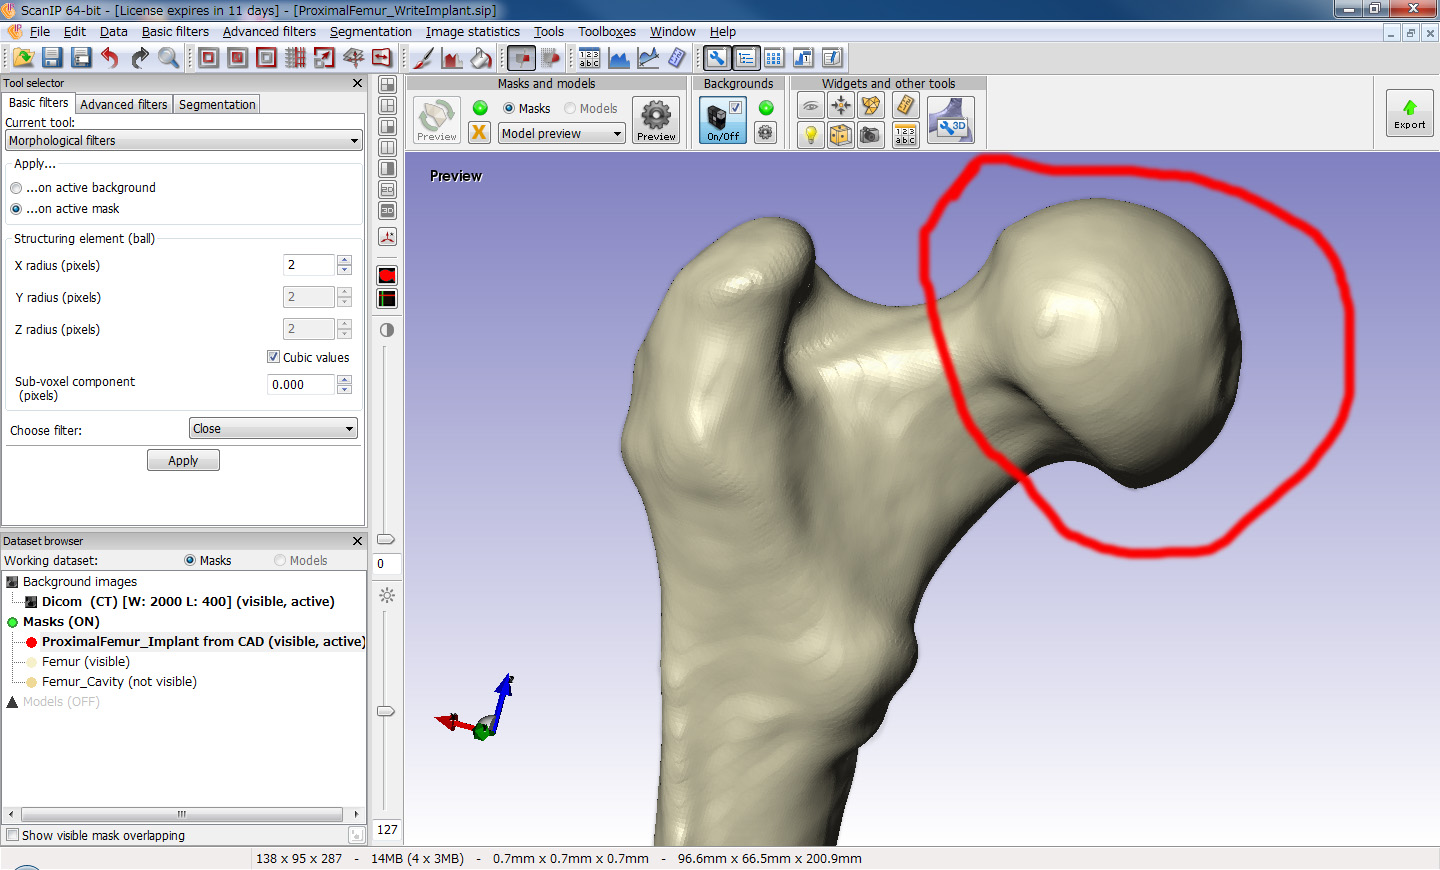This screenshot has width=1440, height=870.
Task: Select the four-pane view layout icon
Action: [387, 85]
